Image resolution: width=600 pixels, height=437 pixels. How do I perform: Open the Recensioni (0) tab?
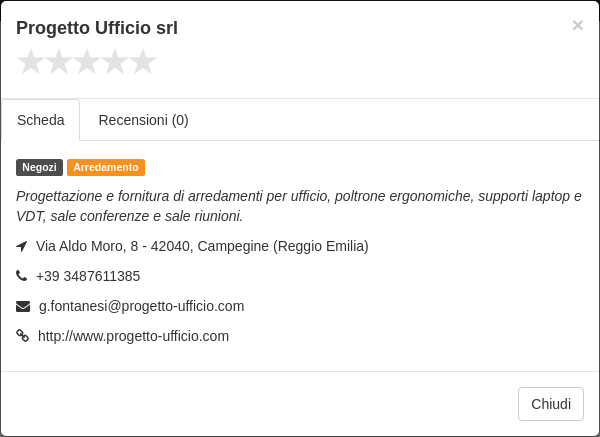pos(143,120)
